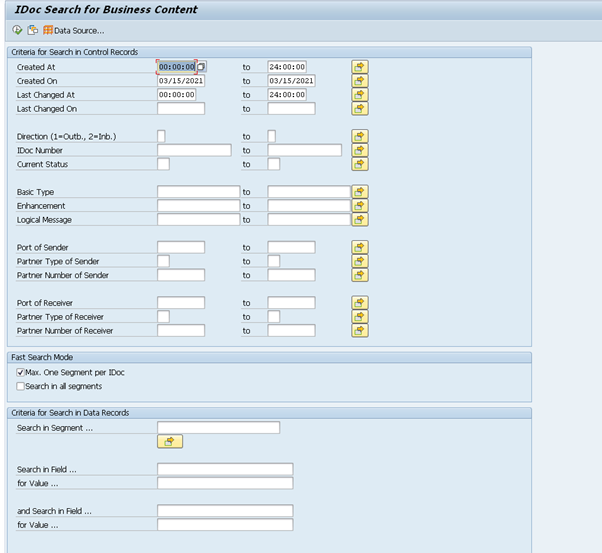Open multiple selection for Logical Message
Viewport: 602px width, 553px height.
click(x=360, y=219)
